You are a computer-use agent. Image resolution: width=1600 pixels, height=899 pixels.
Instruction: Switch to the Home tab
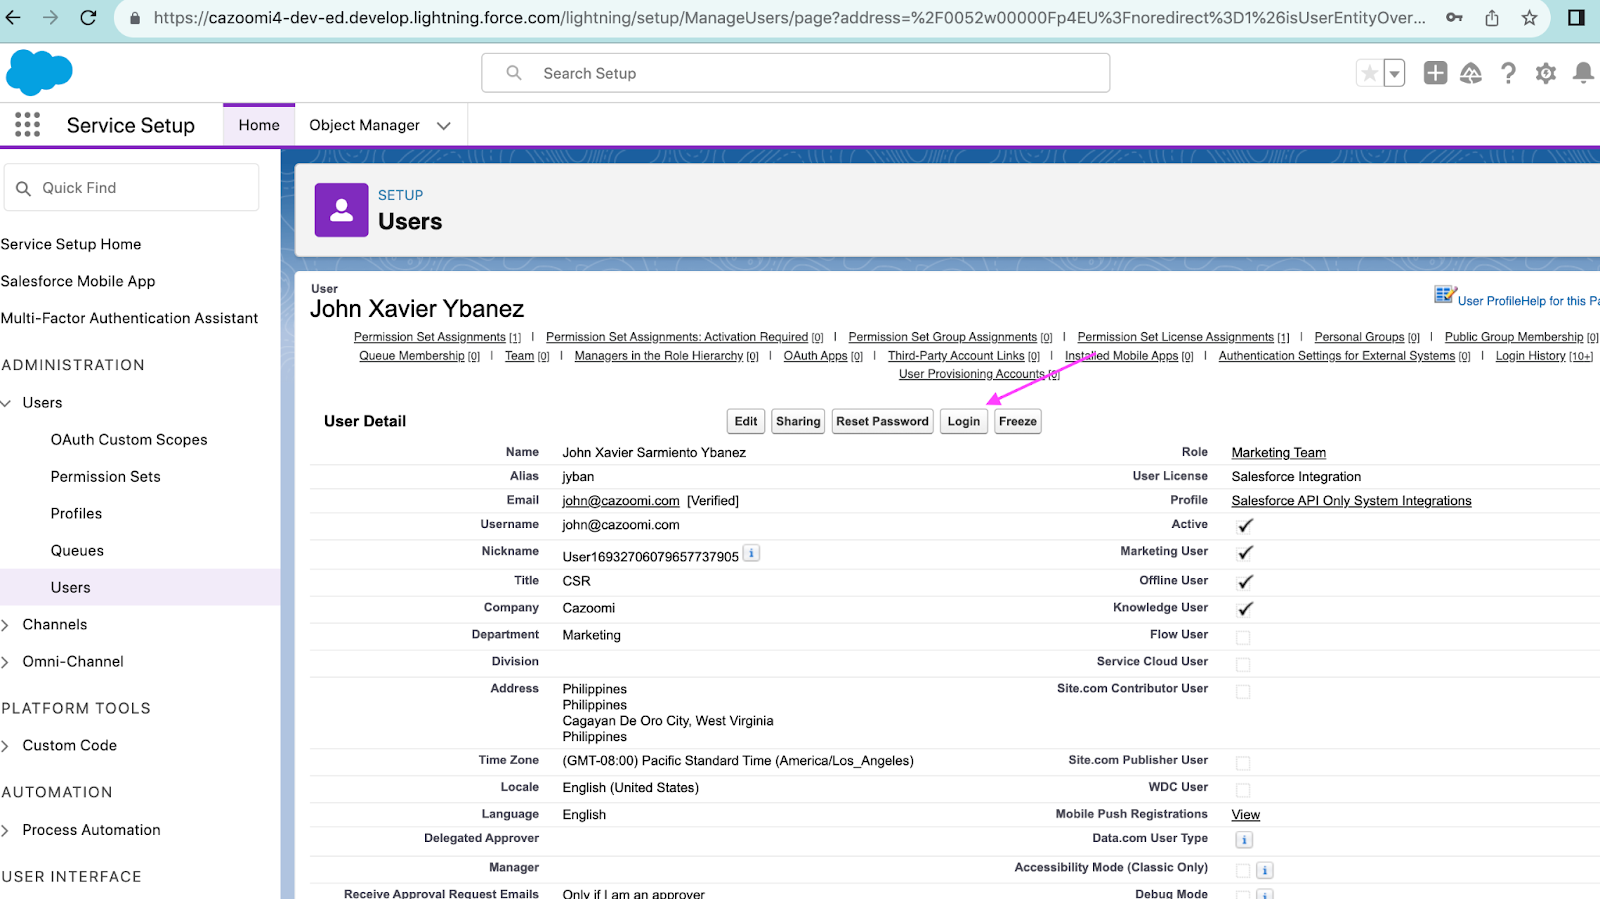coord(259,125)
